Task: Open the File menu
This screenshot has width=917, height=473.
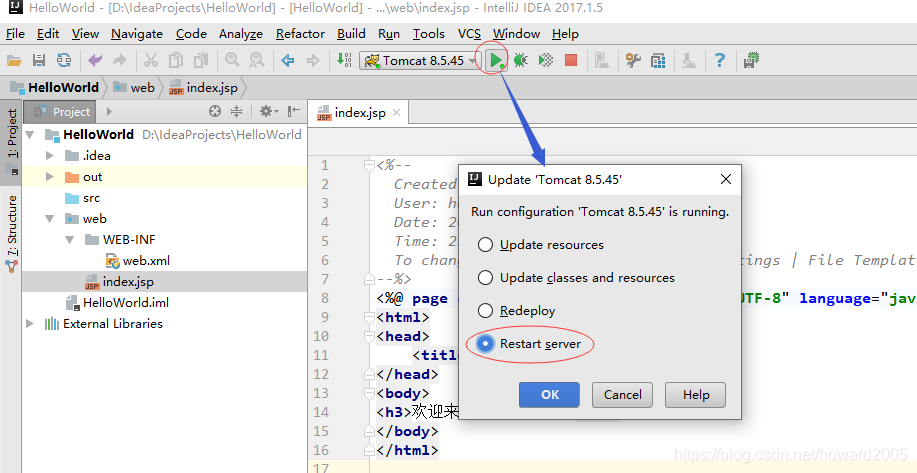Action: pos(15,34)
